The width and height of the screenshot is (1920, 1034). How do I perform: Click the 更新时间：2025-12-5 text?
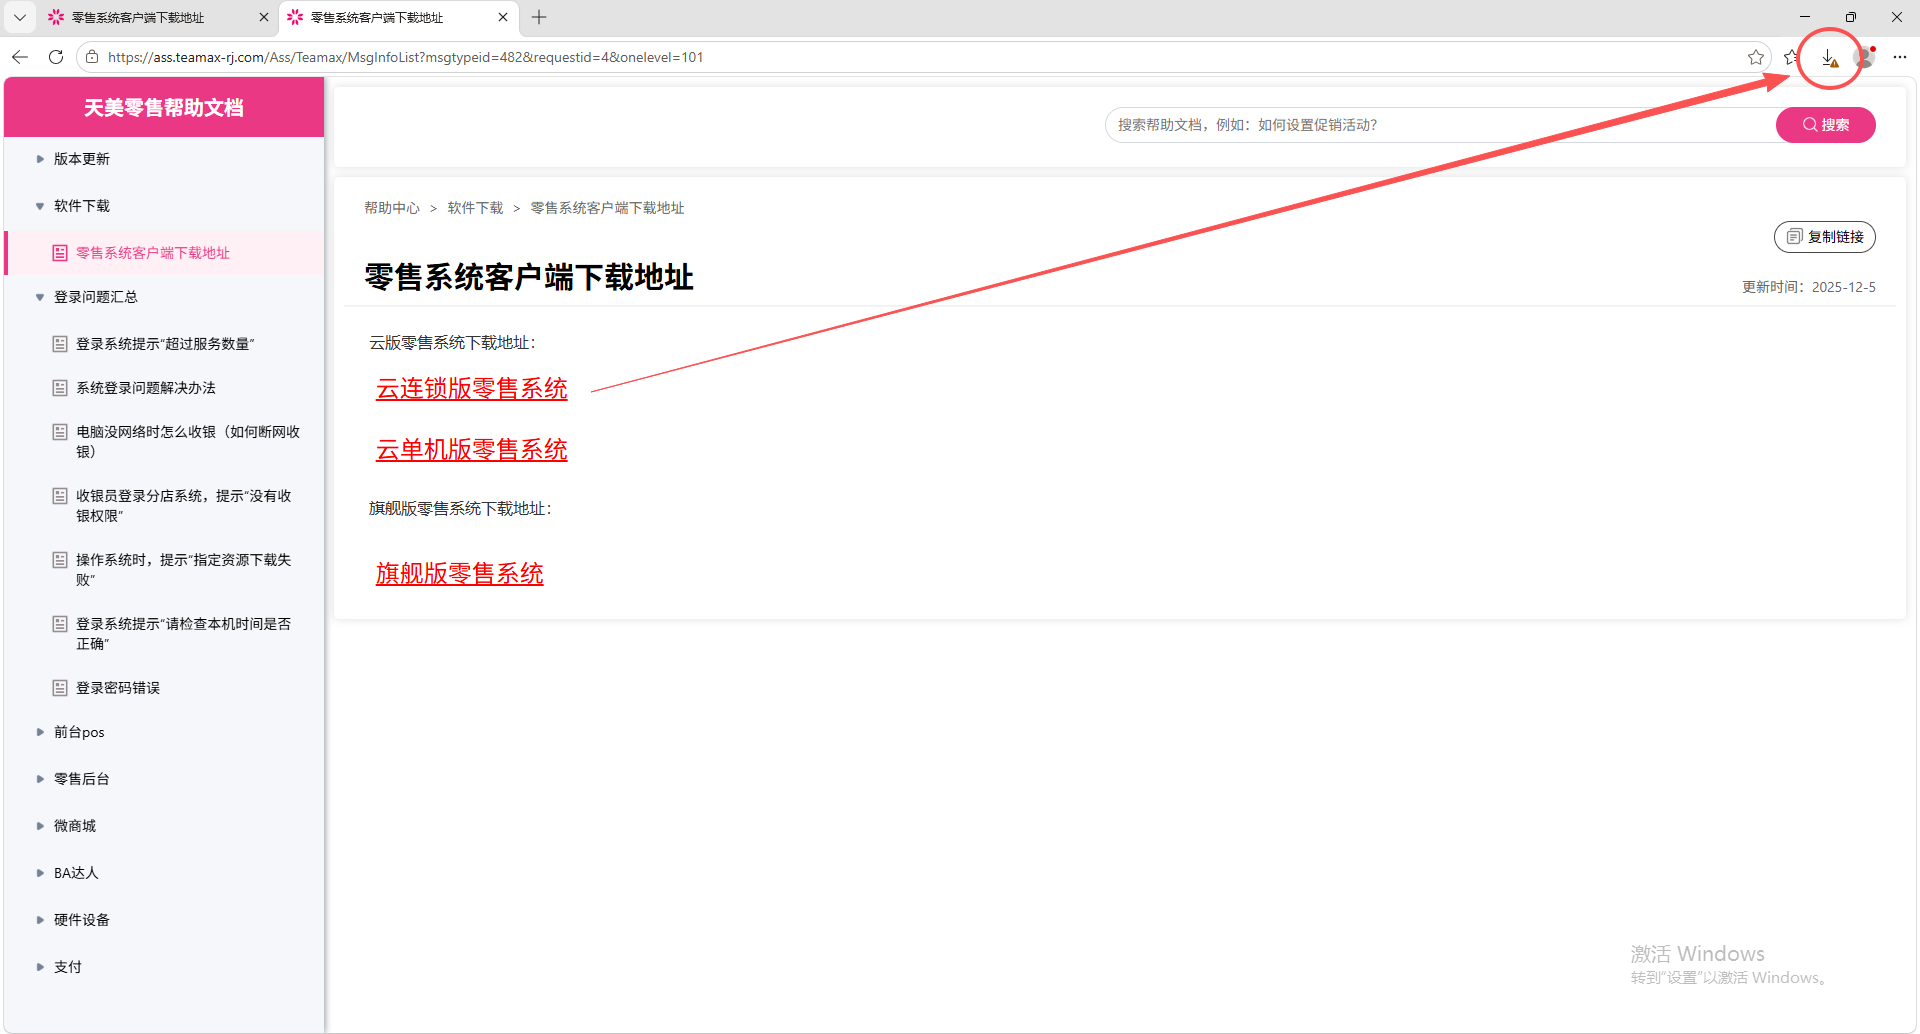click(x=1808, y=287)
